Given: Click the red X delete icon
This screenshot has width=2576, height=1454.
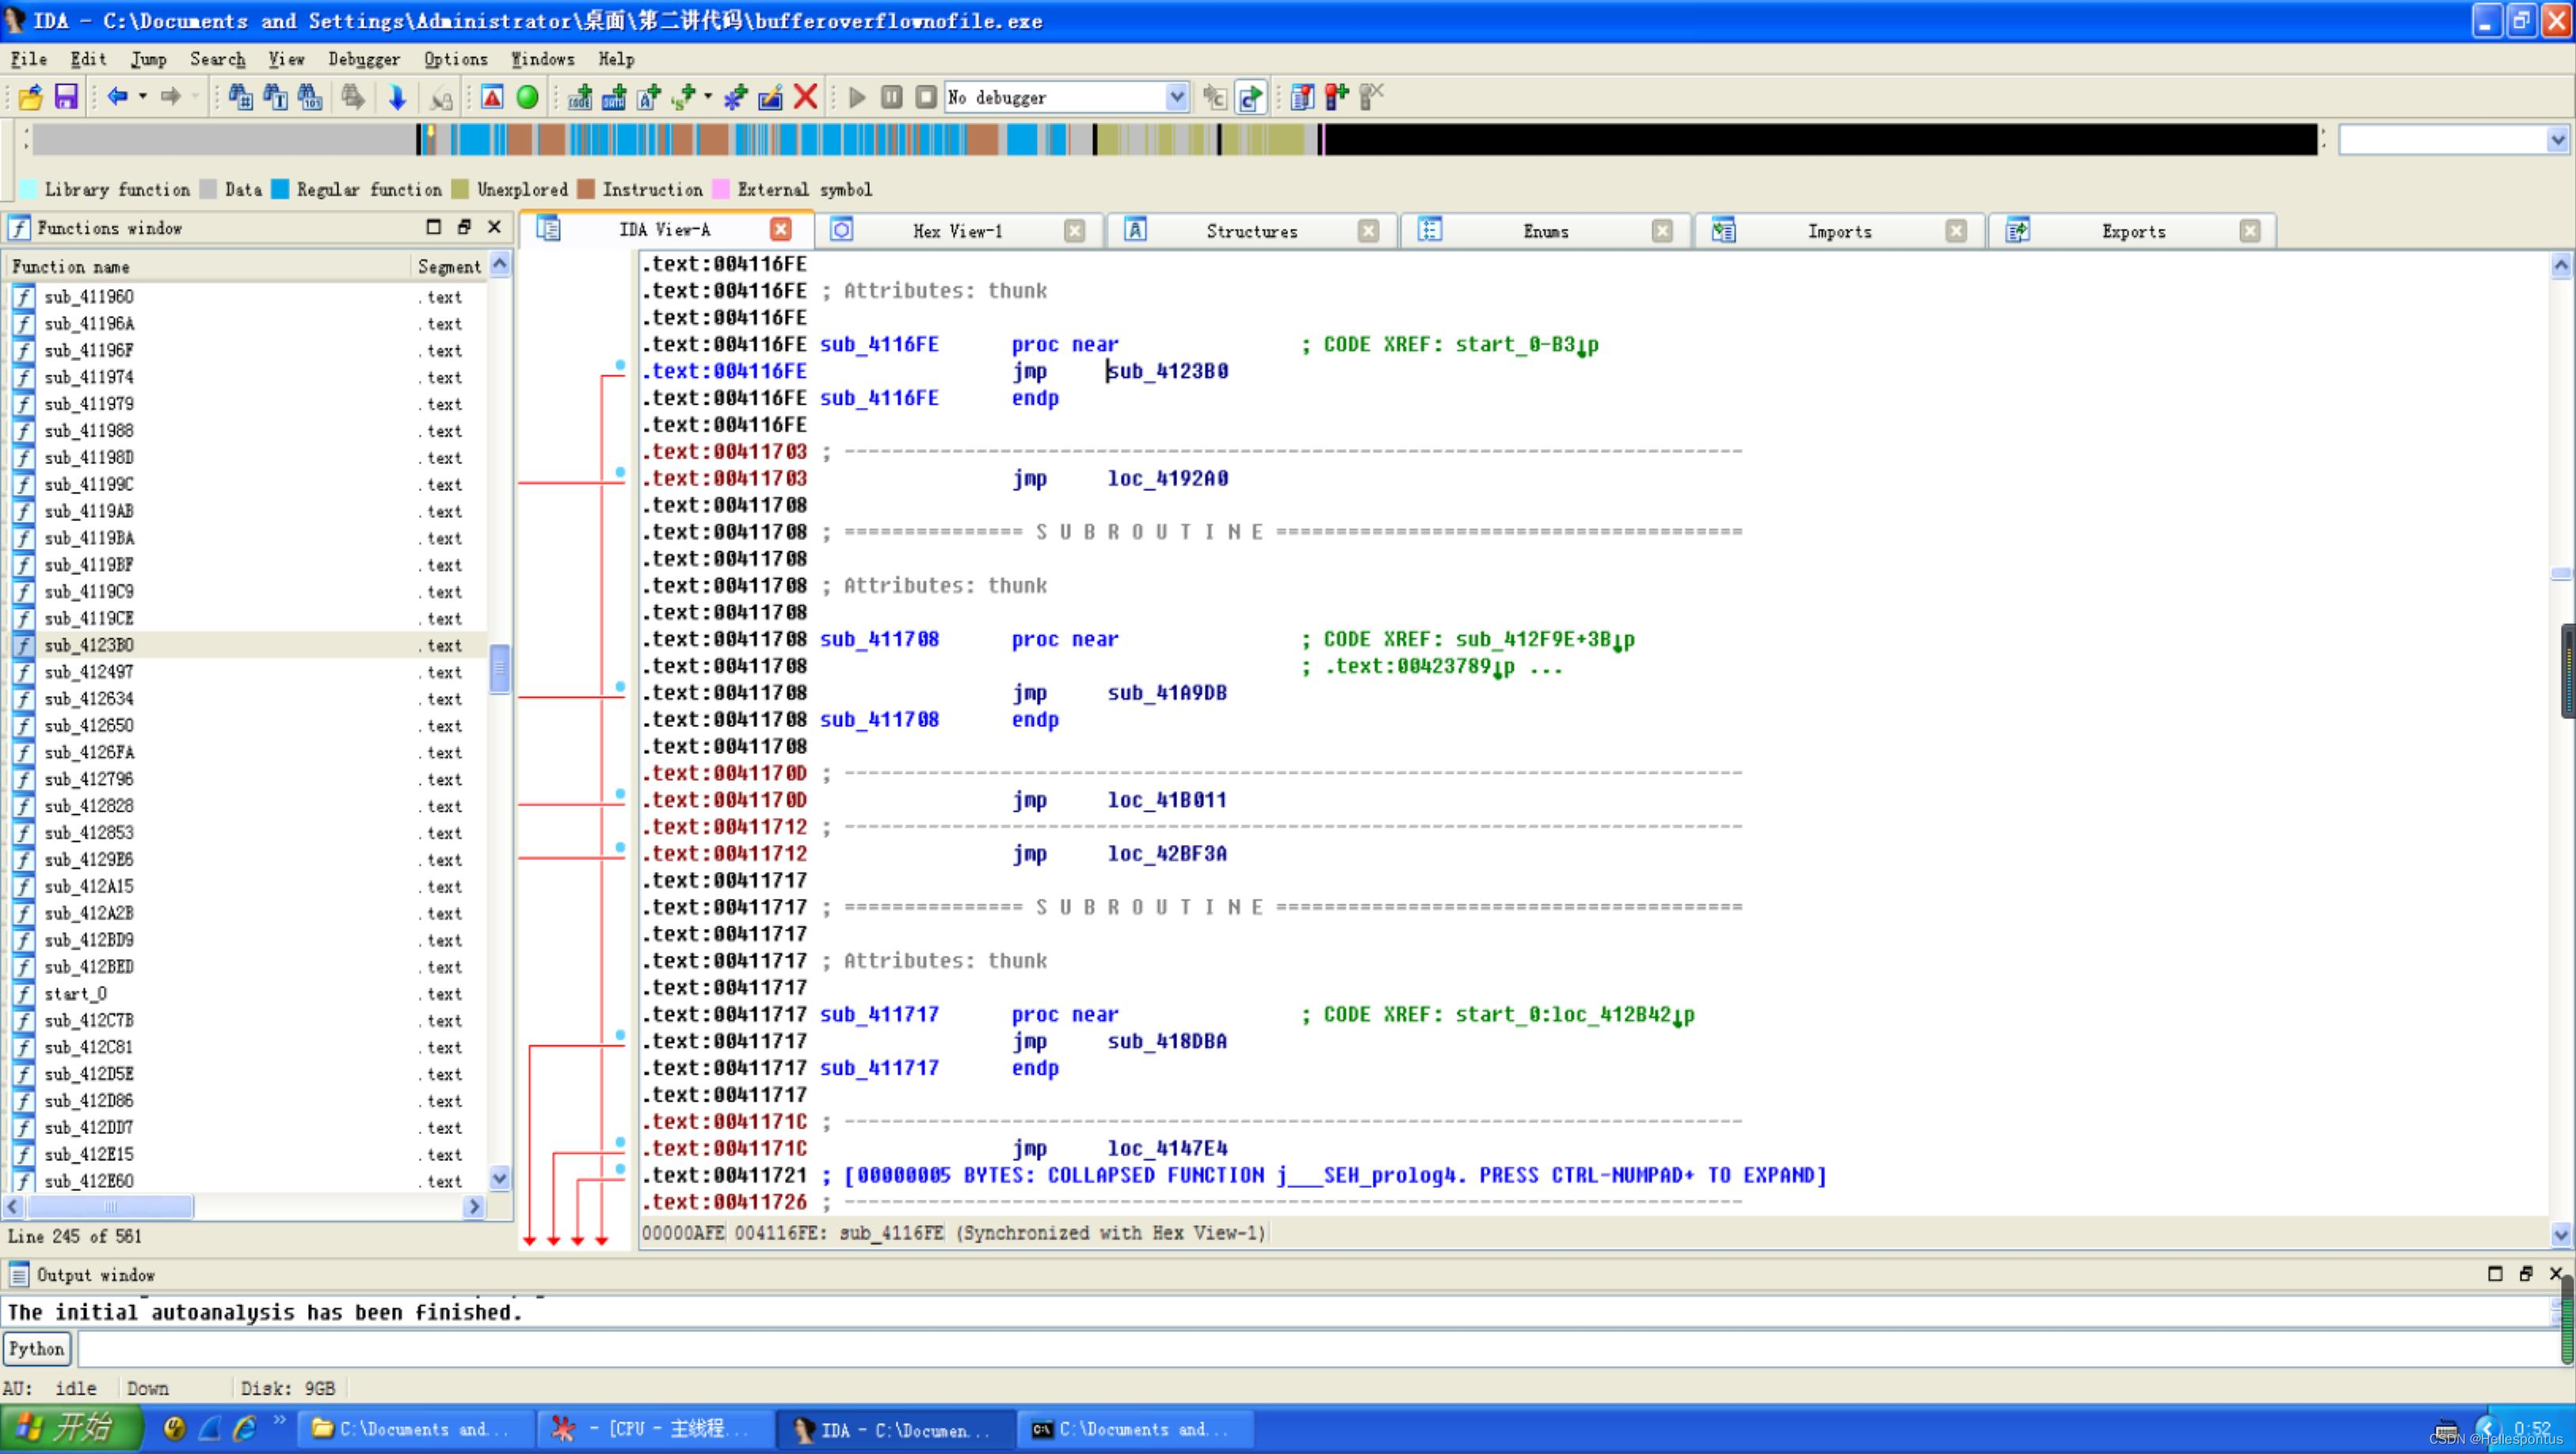Looking at the screenshot, I should point(805,97).
